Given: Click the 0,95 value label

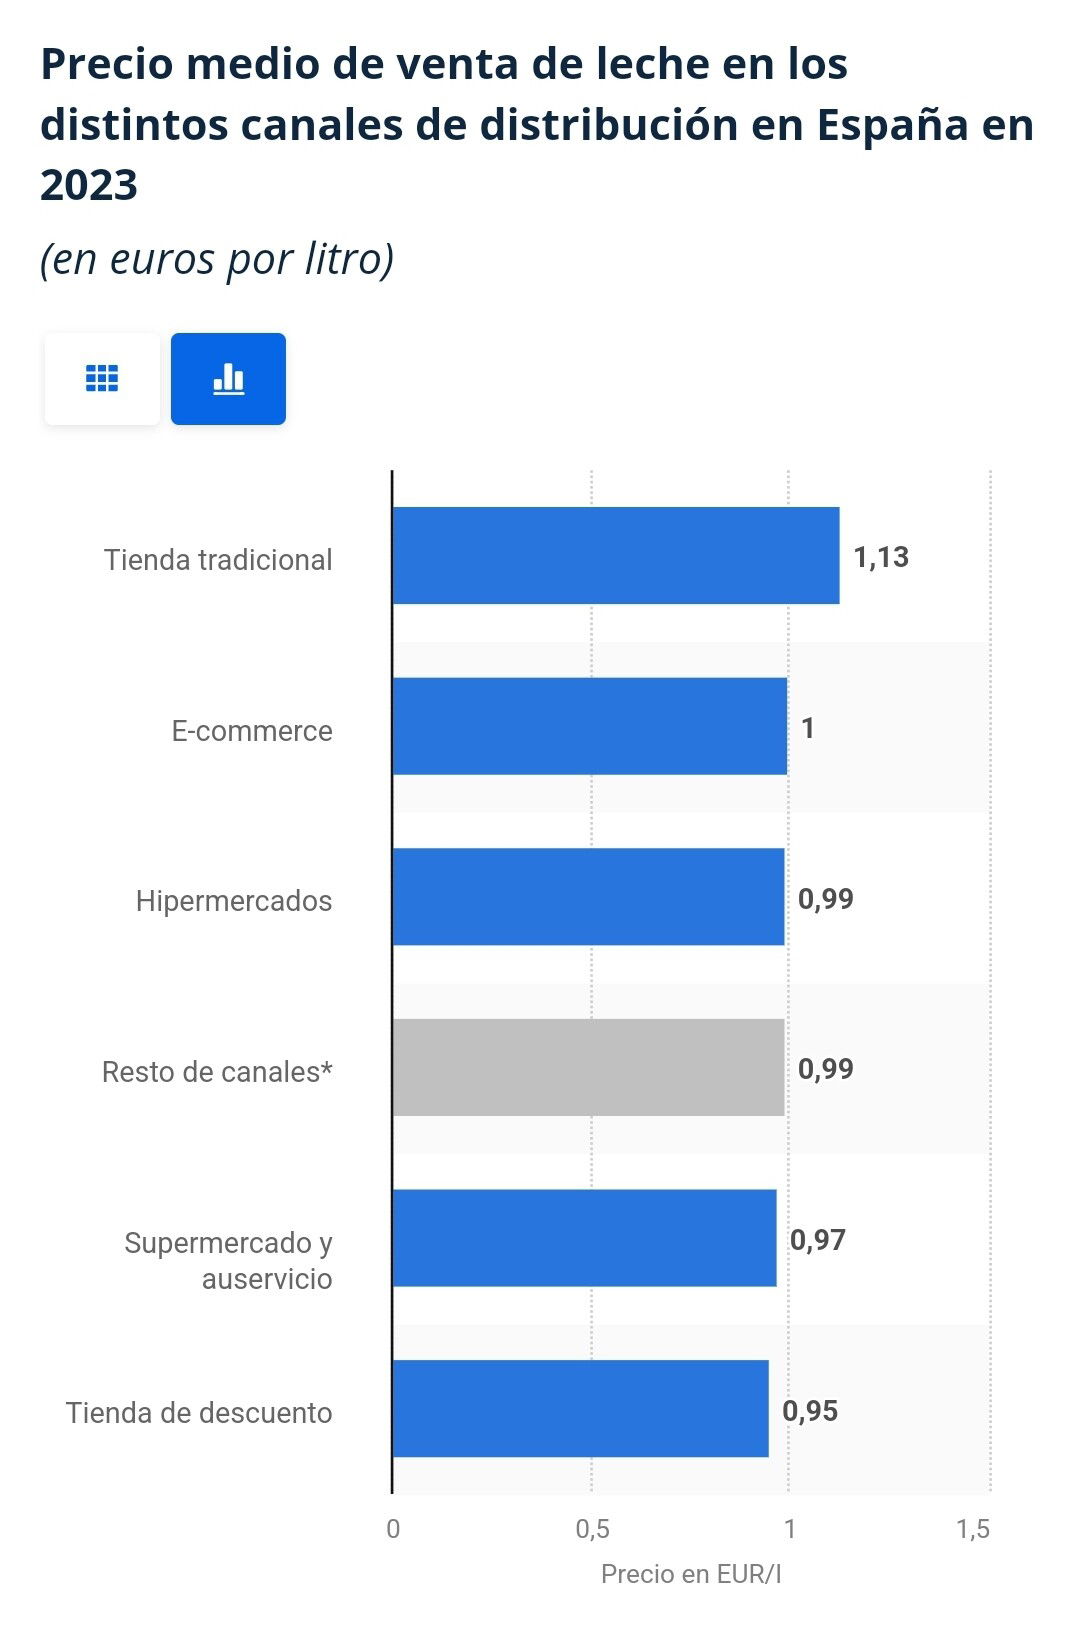Looking at the screenshot, I should pos(810,1411).
